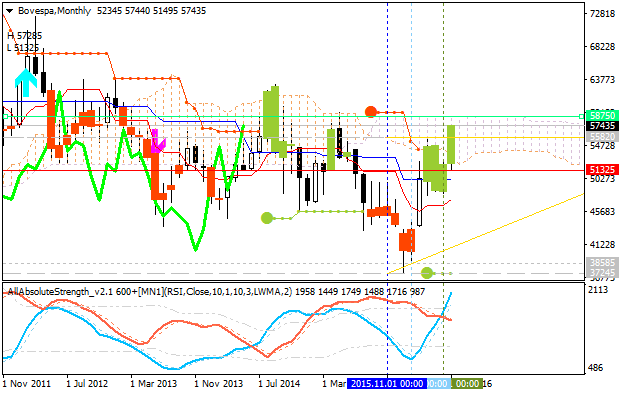Click the 2113 indicator scale value
The image size is (624, 395).
[599, 290]
